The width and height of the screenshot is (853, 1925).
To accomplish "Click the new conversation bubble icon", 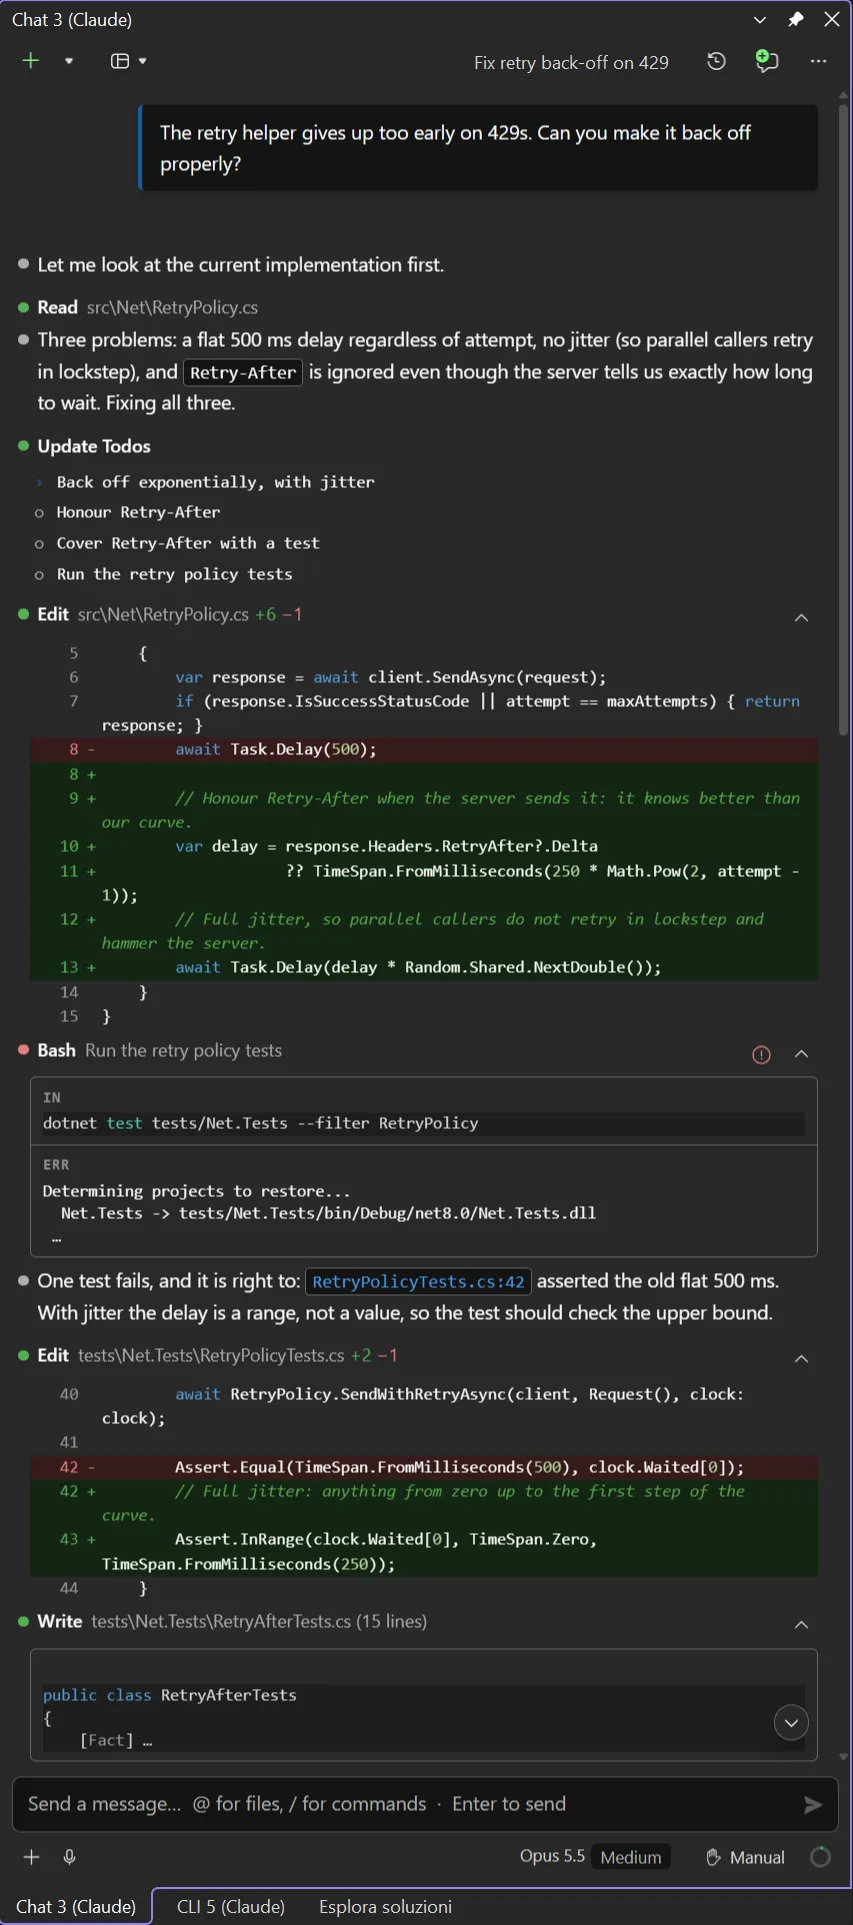I will tap(767, 61).
